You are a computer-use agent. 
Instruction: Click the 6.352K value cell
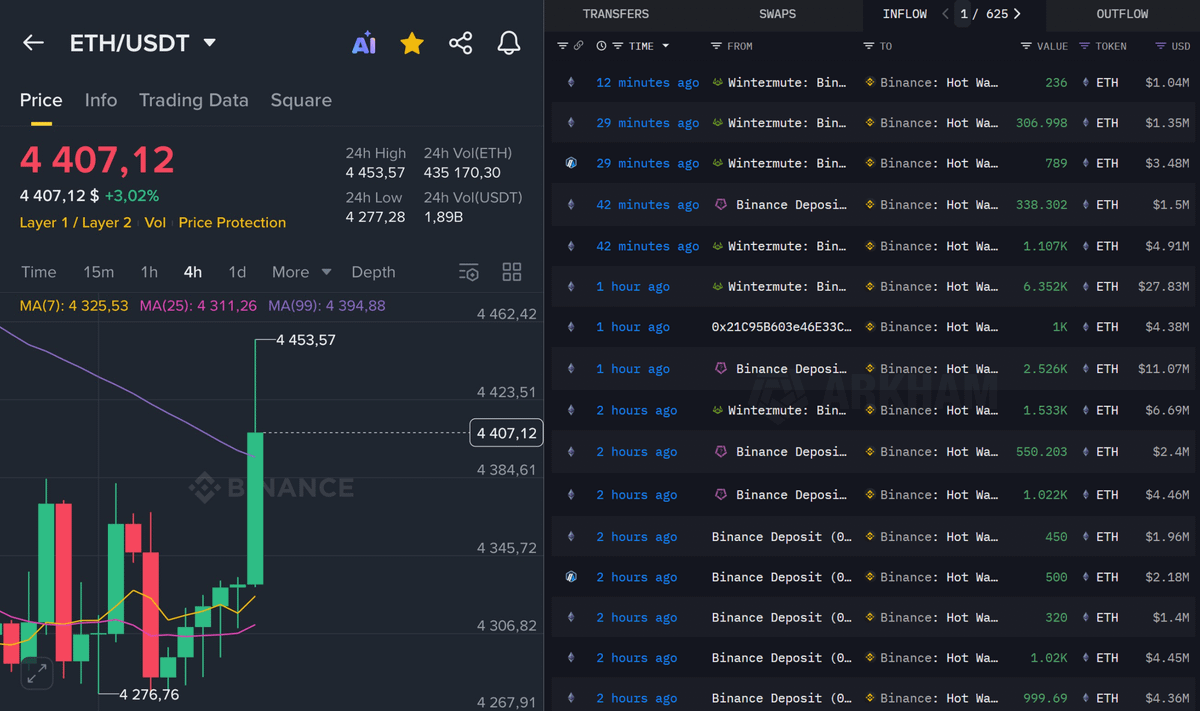1045,287
